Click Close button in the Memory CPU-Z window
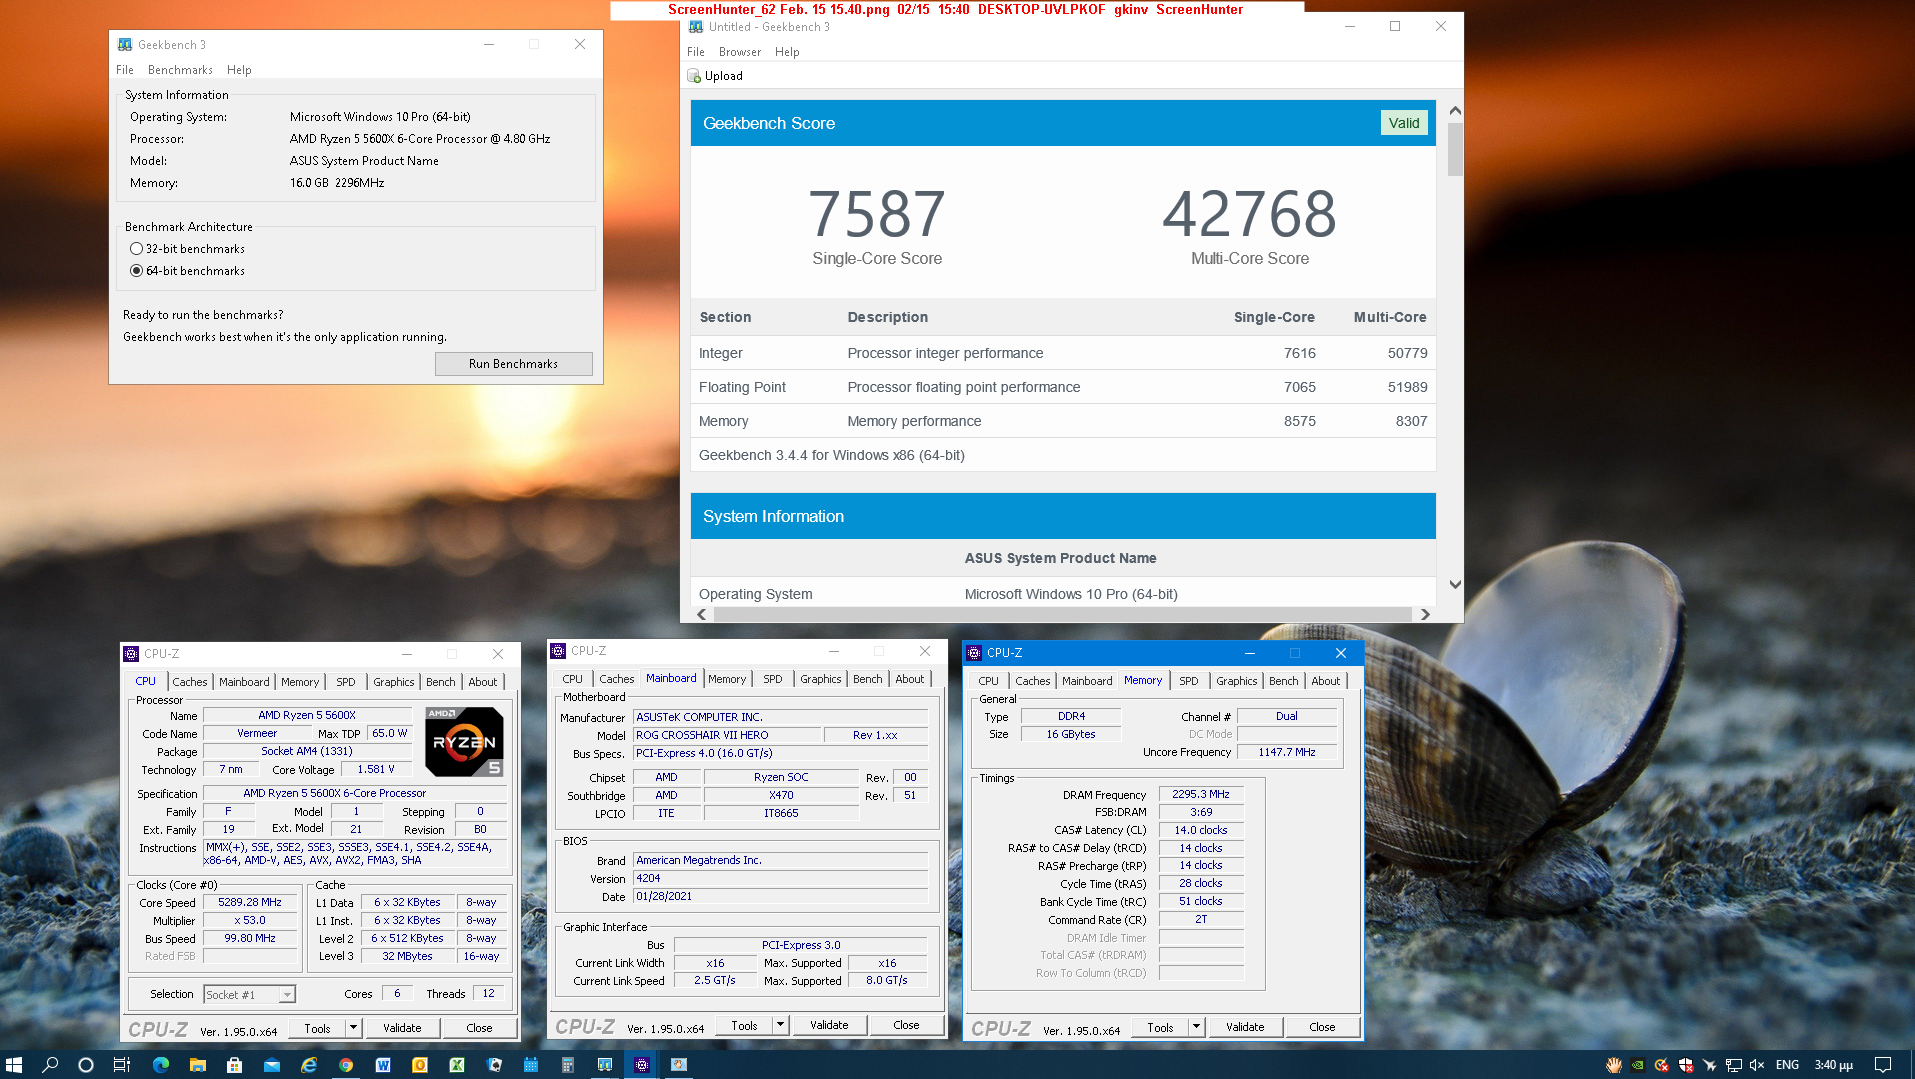The width and height of the screenshot is (1915, 1079). coord(1322,1027)
